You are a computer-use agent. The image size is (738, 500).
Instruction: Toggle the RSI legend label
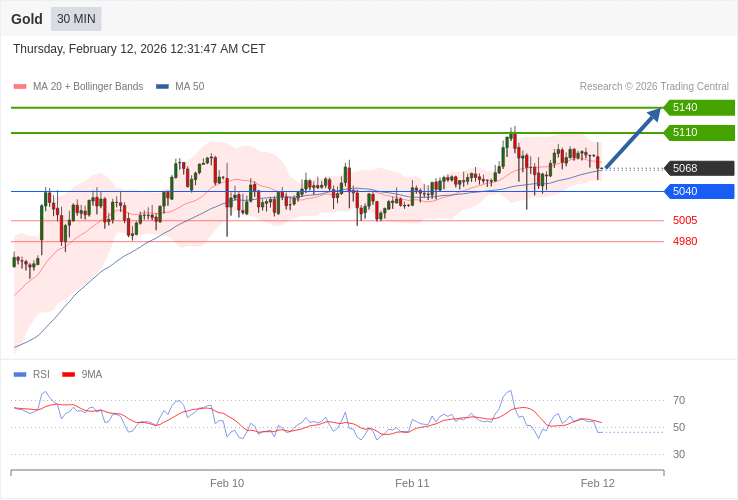[x=41, y=375]
